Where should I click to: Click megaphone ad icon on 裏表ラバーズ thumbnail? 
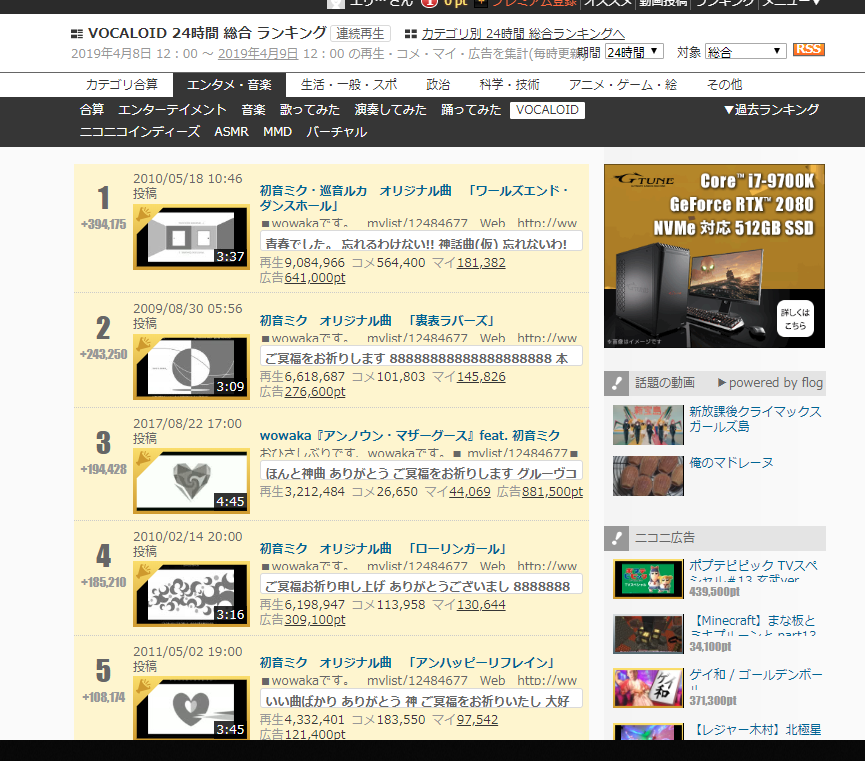click(x=144, y=344)
